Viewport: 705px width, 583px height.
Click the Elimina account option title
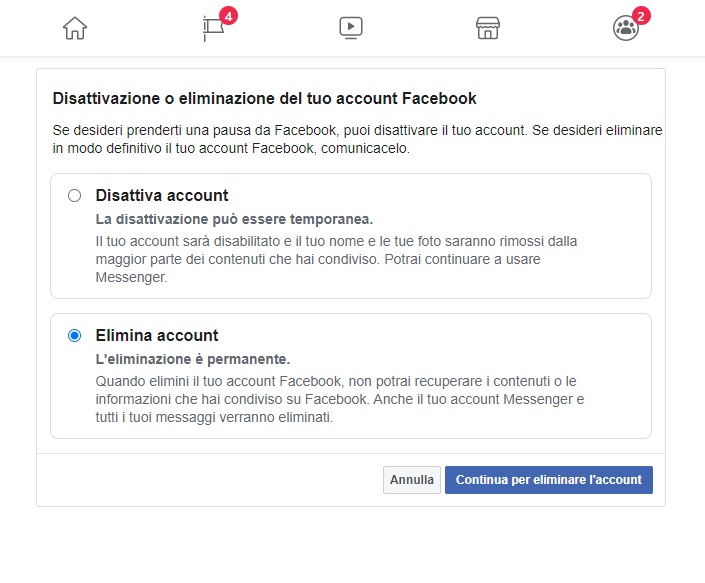(157, 335)
